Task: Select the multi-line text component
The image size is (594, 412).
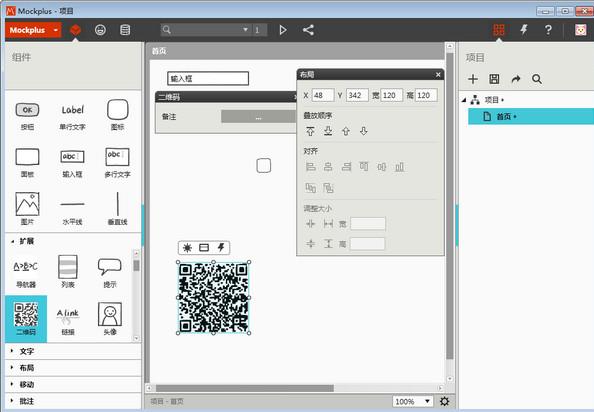Action: (x=117, y=163)
